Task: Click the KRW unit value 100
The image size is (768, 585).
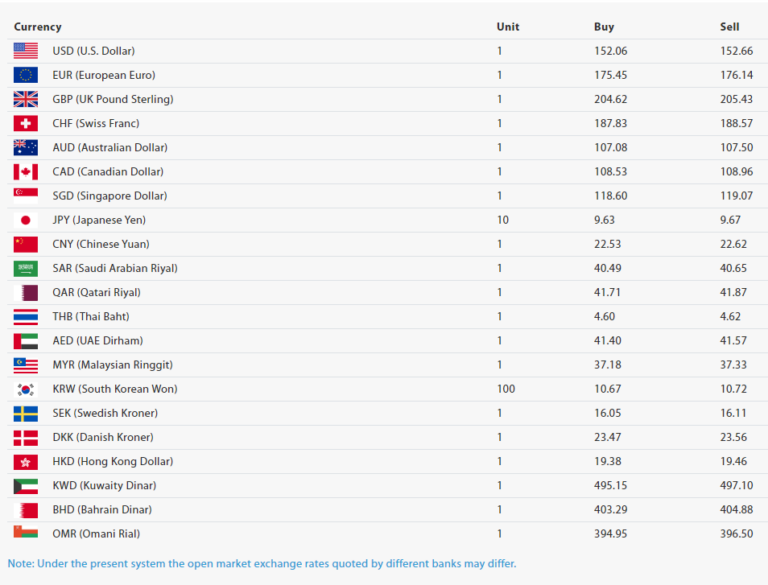Action: (x=506, y=389)
